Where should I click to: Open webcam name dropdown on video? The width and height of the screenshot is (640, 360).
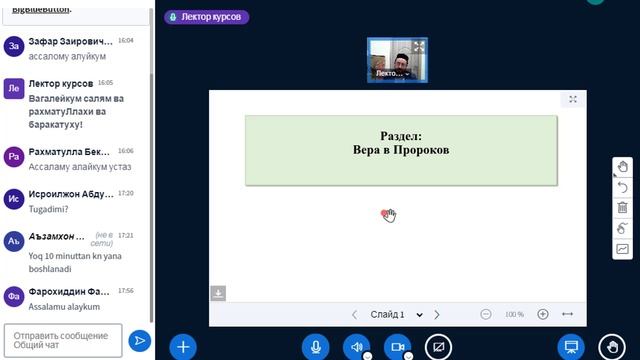pos(393,73)
